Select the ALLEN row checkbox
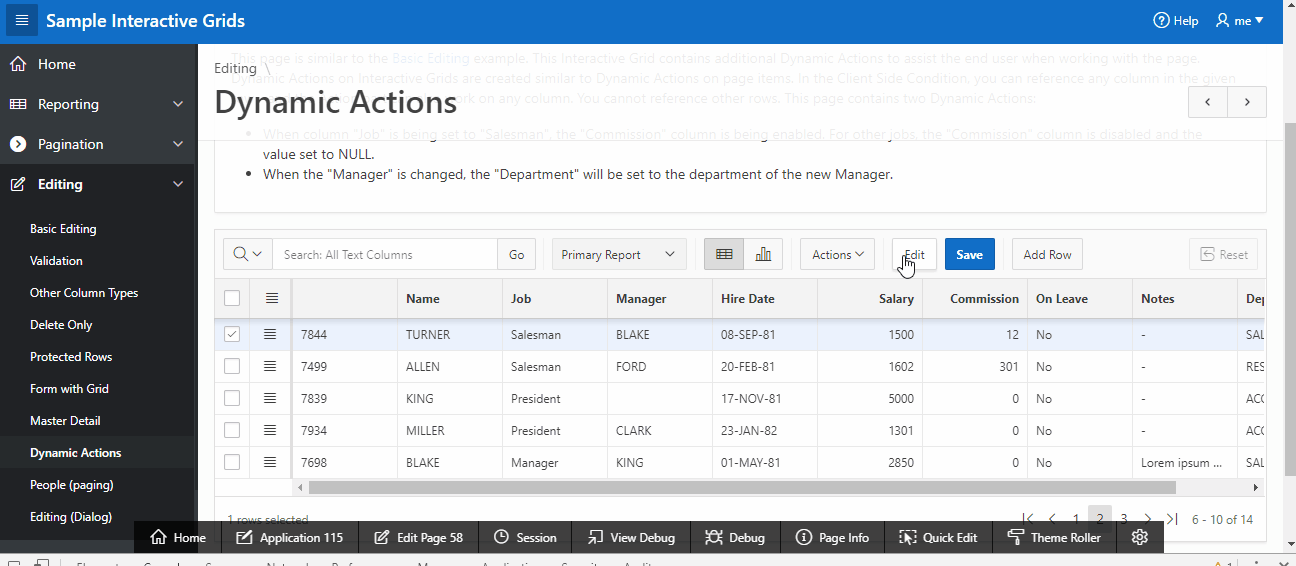 tap(232, 367)
